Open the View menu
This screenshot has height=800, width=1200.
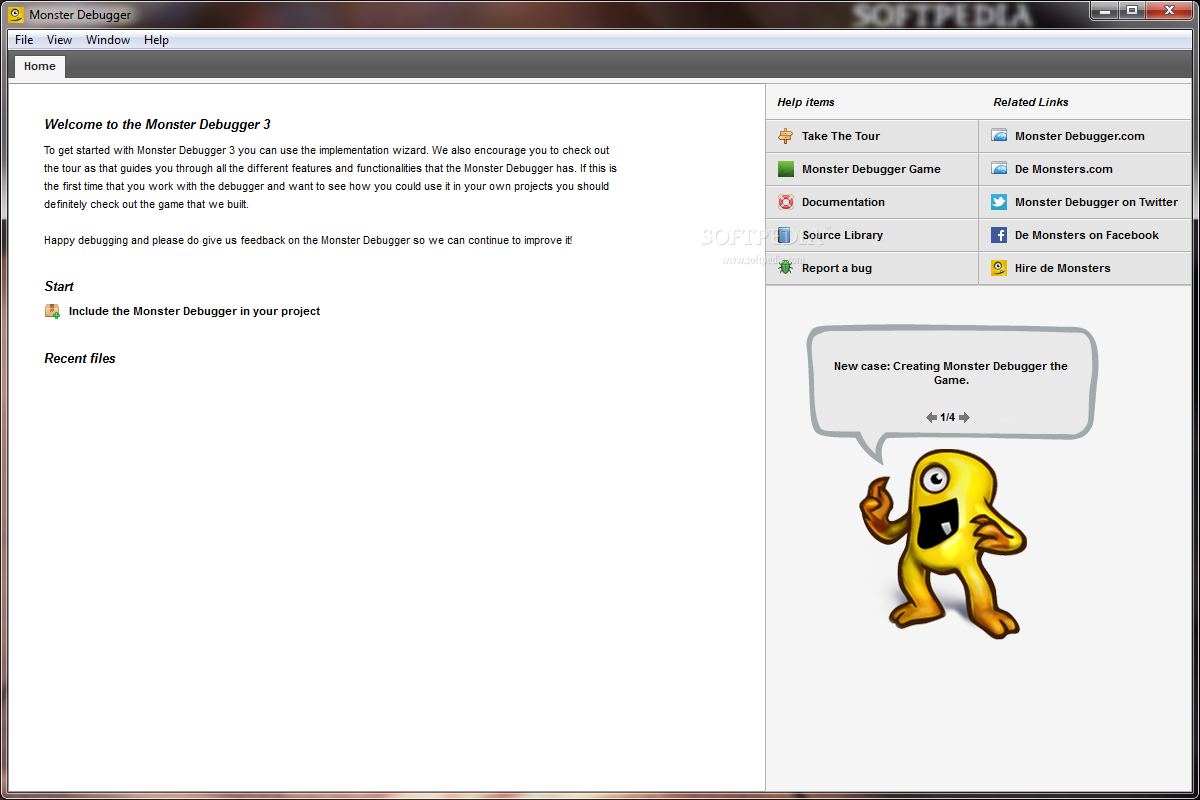coord(59,40)
